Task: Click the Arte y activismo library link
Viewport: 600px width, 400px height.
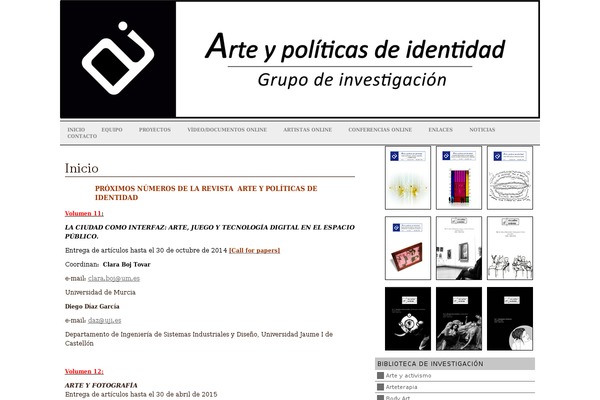Action: click(x=408, y=376)
